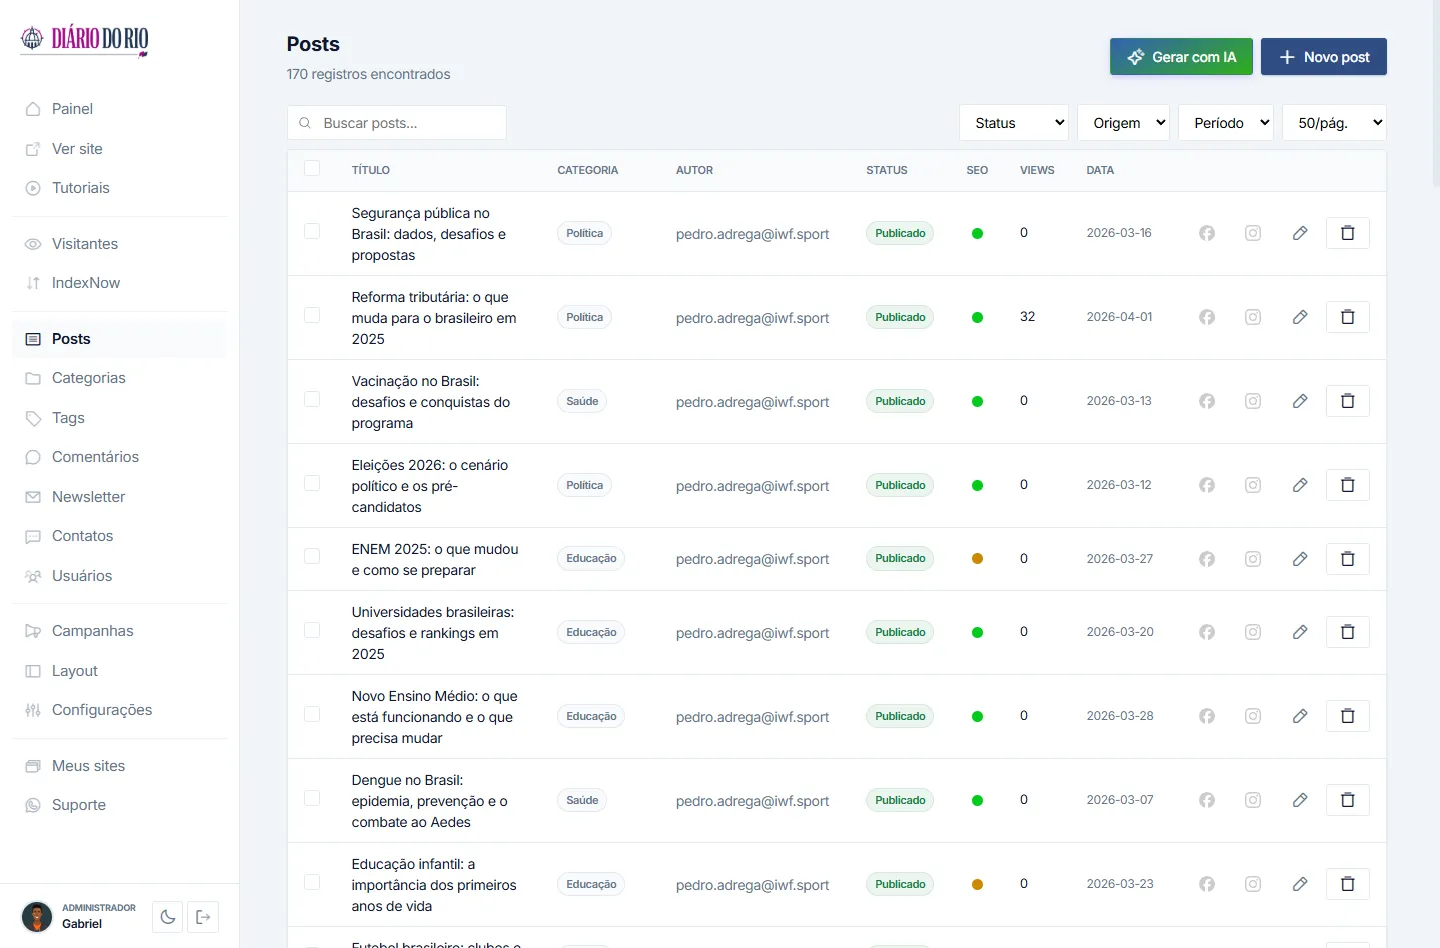The height and width of the screenshot is (948, 1440).
Task: Check the select-all checkbox in table header
Action: [x=312, y=169]
